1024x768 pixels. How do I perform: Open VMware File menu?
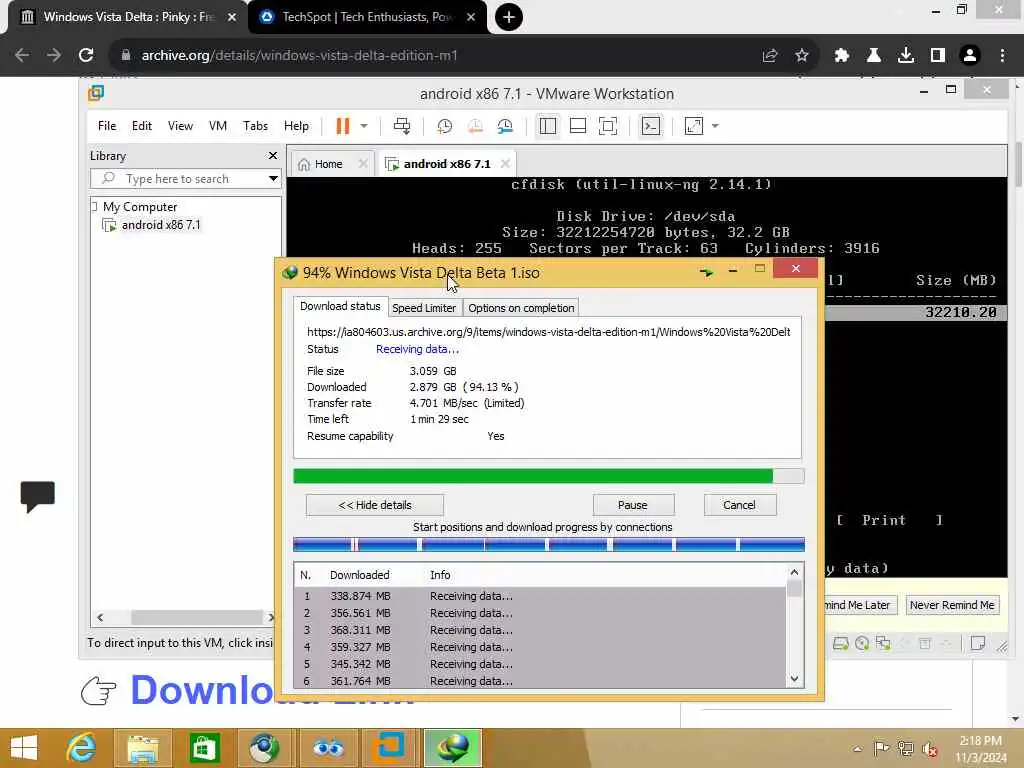(x=107, y=126)
